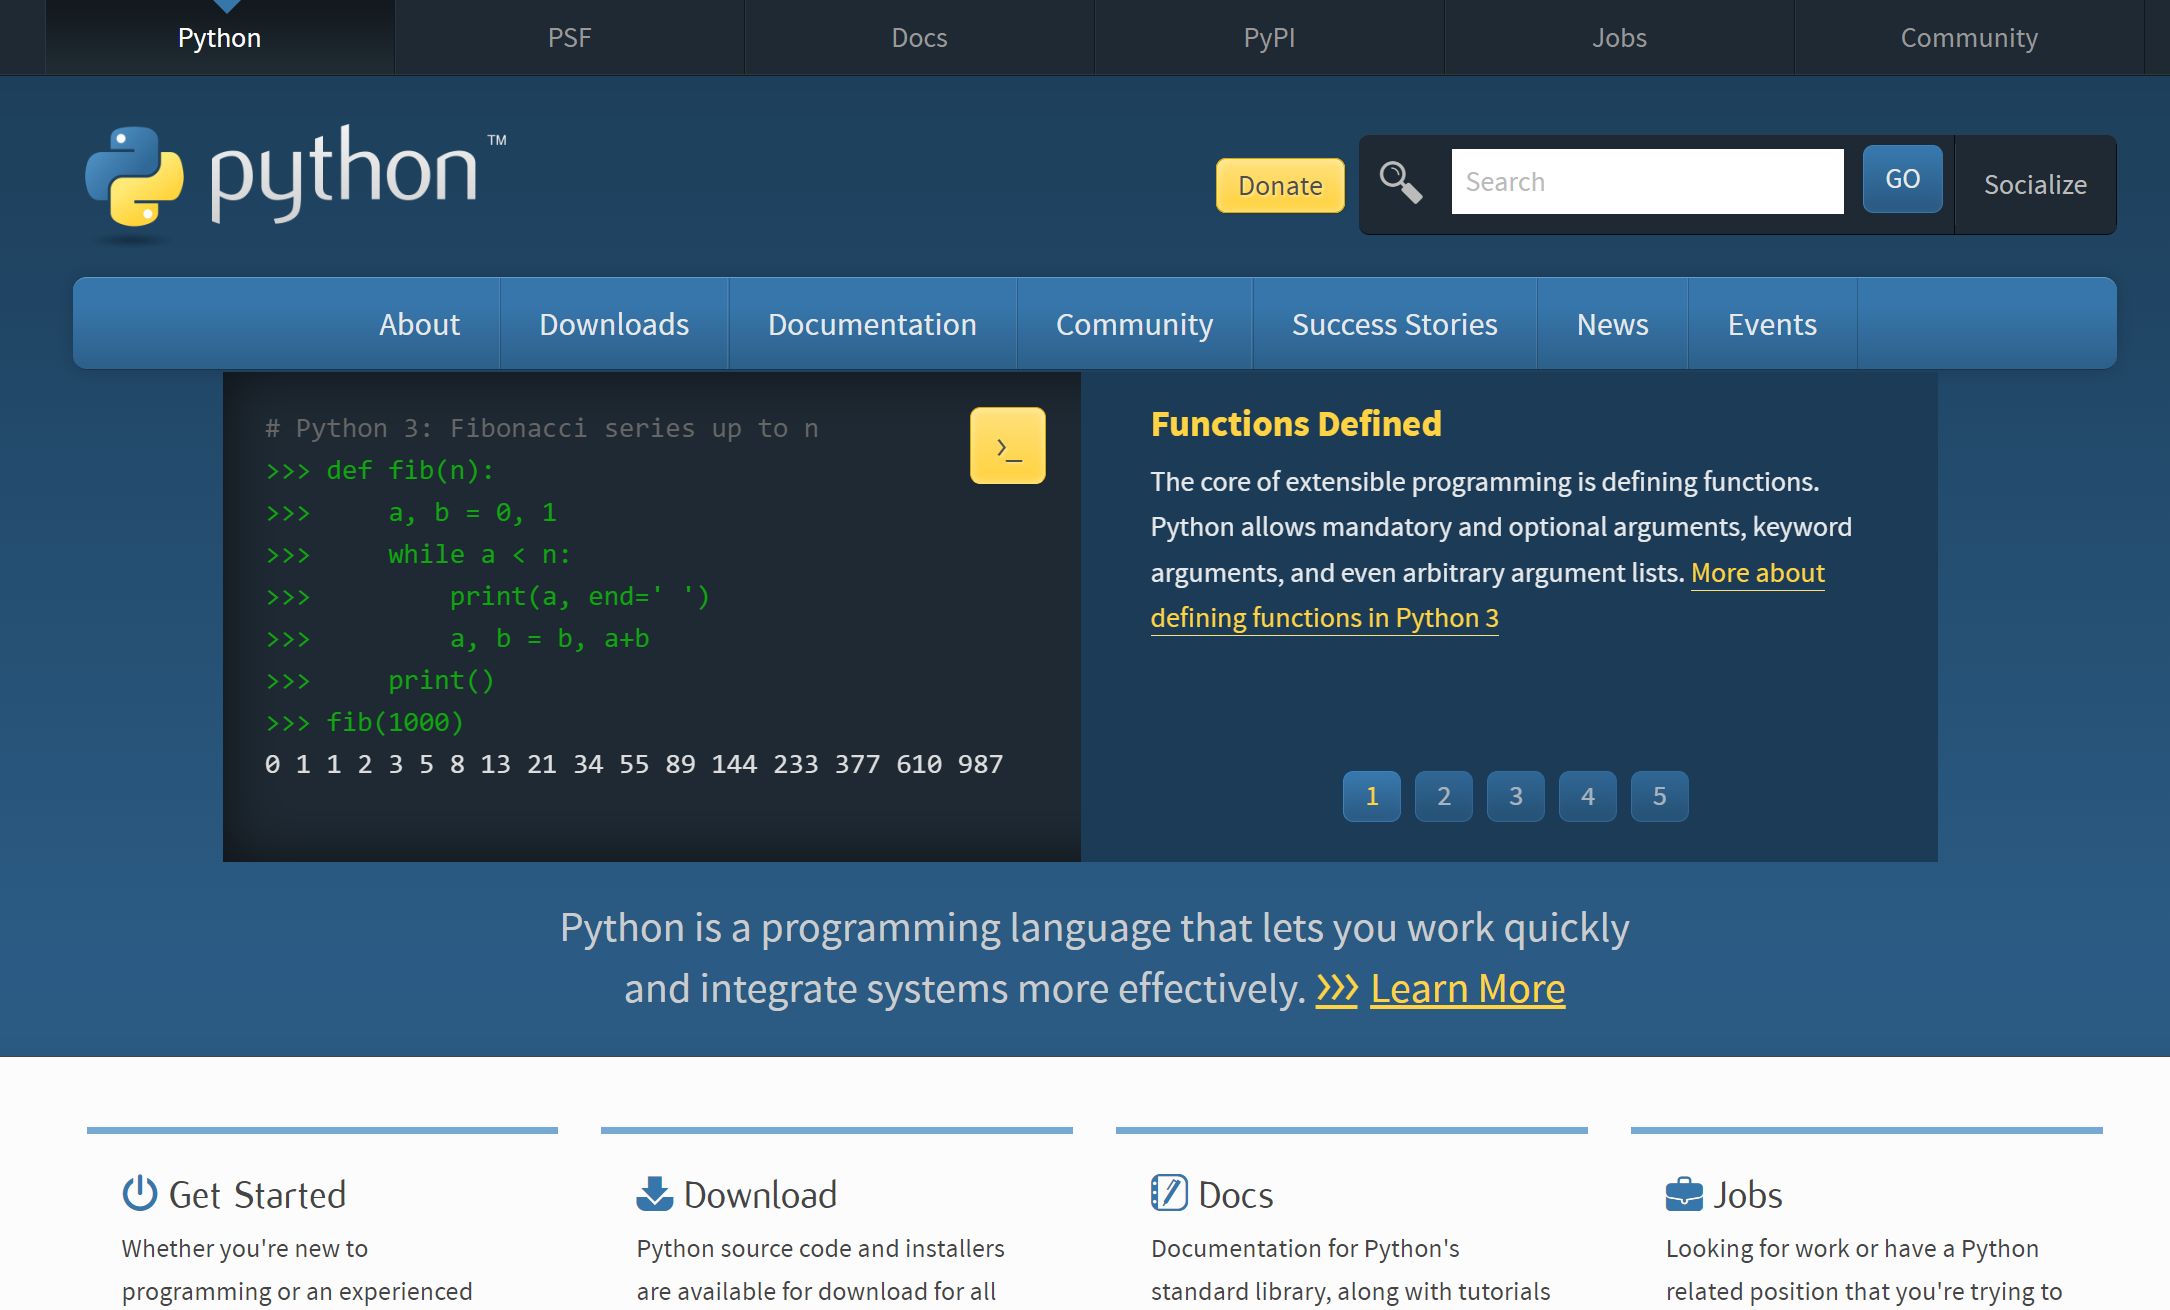Image resolution: width=2170 pixels, height=1310 pixels.
Task: Select slide 5 of the code carousel
Action: pyautogui.click(x=1659, y=796)
